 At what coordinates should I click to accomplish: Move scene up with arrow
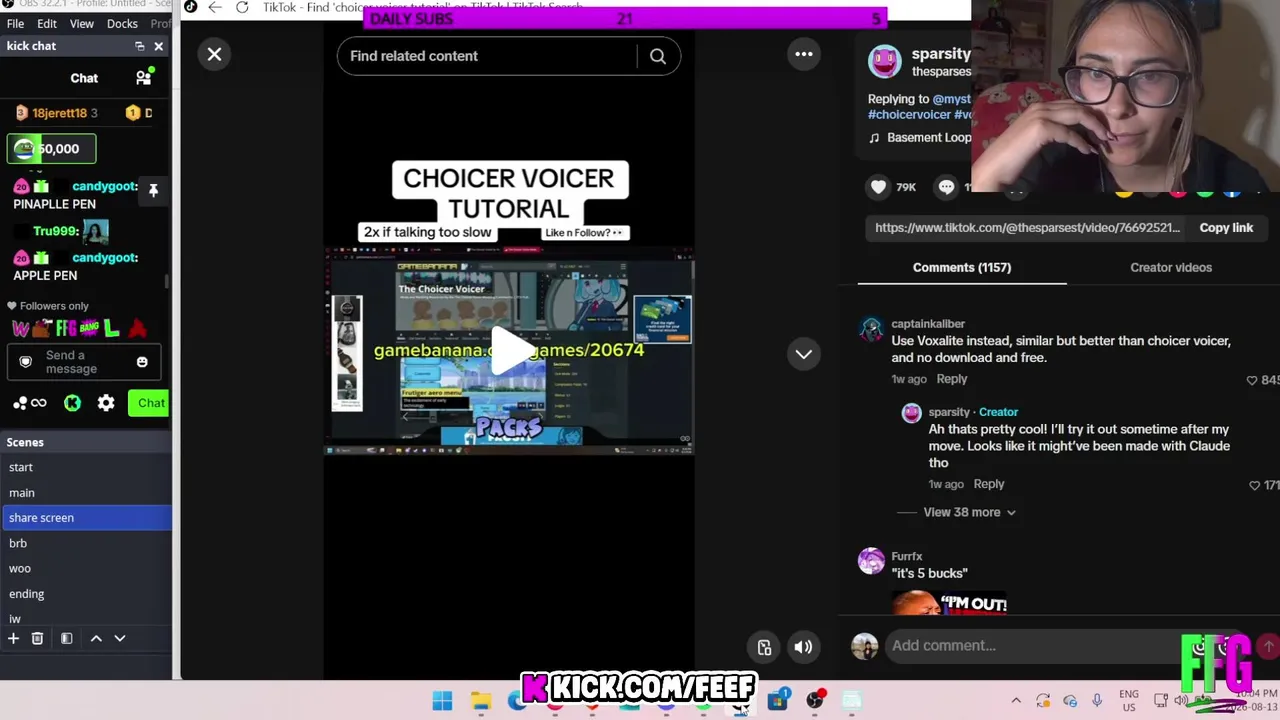[x=96, y=639]
